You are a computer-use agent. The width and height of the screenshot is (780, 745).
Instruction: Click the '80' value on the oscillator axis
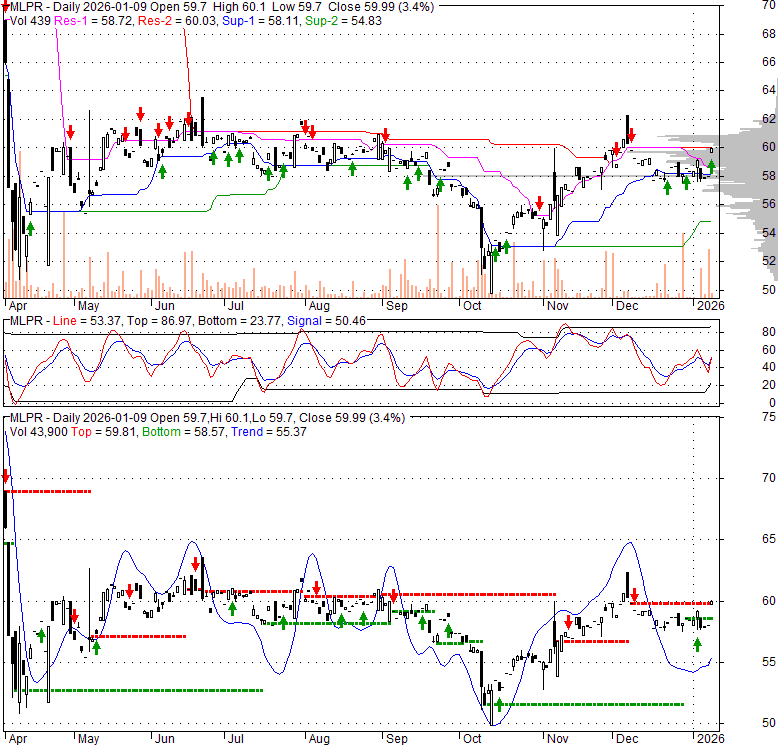(x=769, y=332)
